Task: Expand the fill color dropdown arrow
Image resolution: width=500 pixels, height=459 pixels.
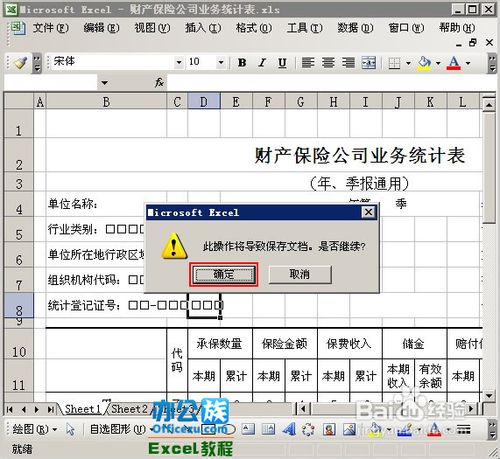Action: (438, 63)
